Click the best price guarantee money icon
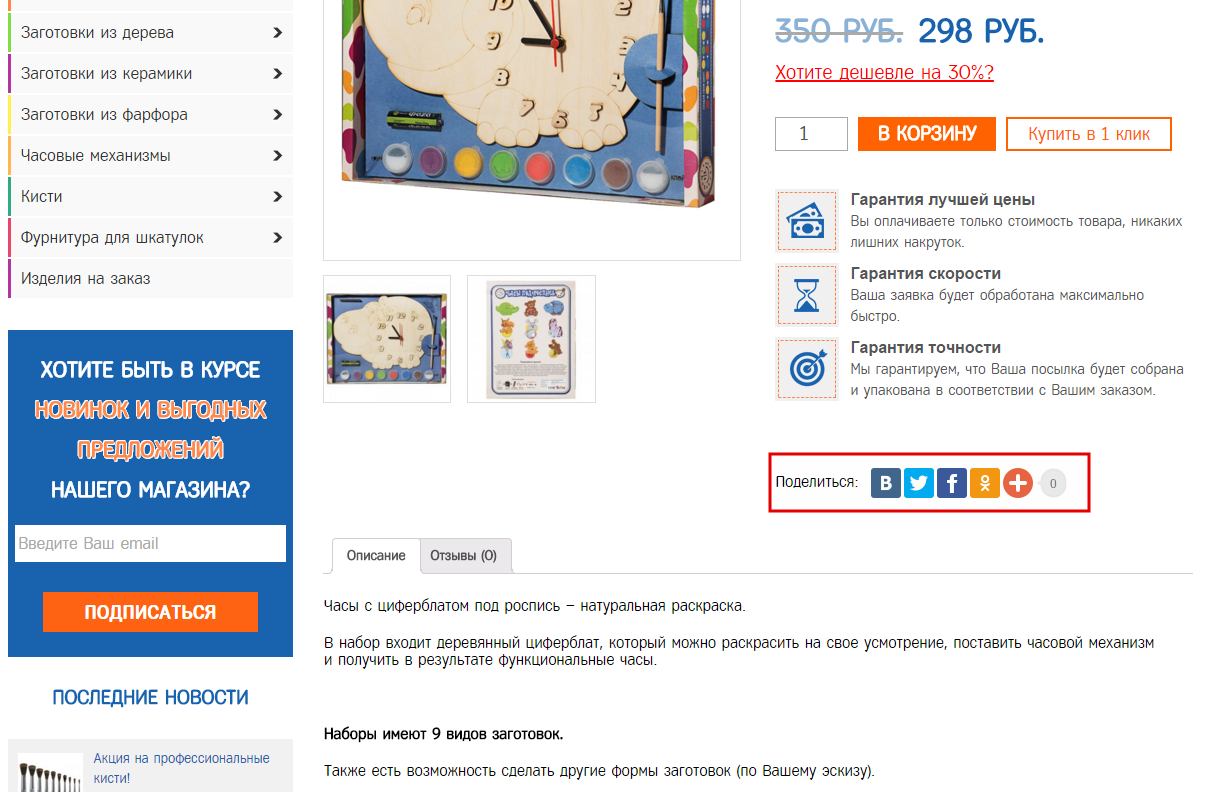Screen dimensions: 1206x792 coord(807,221)
